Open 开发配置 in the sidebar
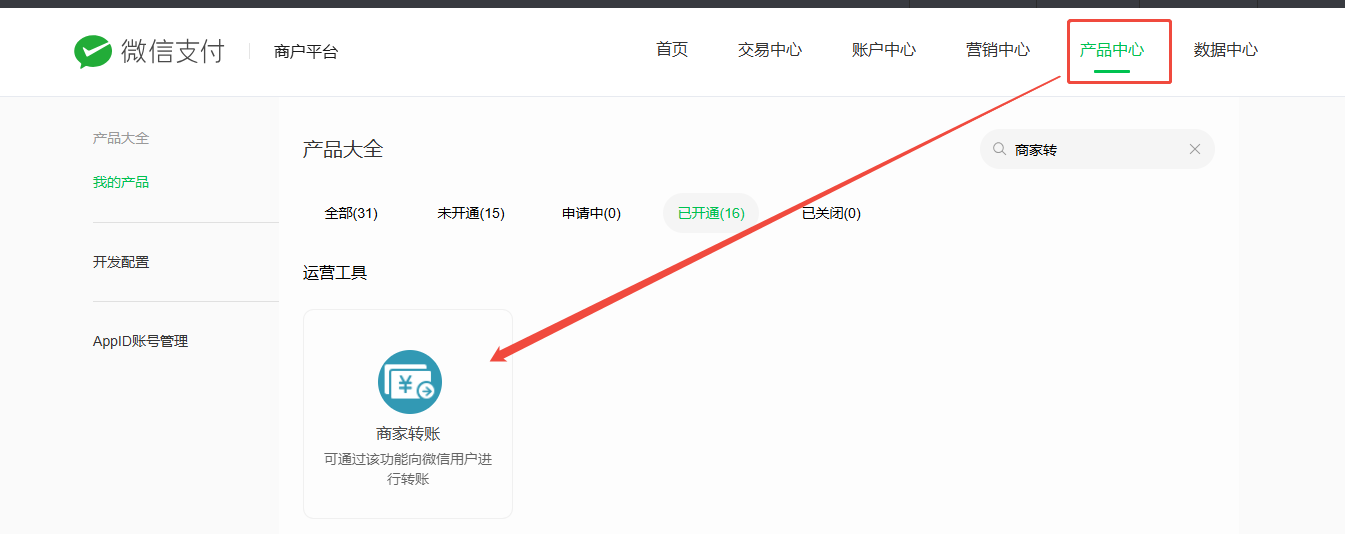Screen dimensions: 1345x534 (121, 262)
